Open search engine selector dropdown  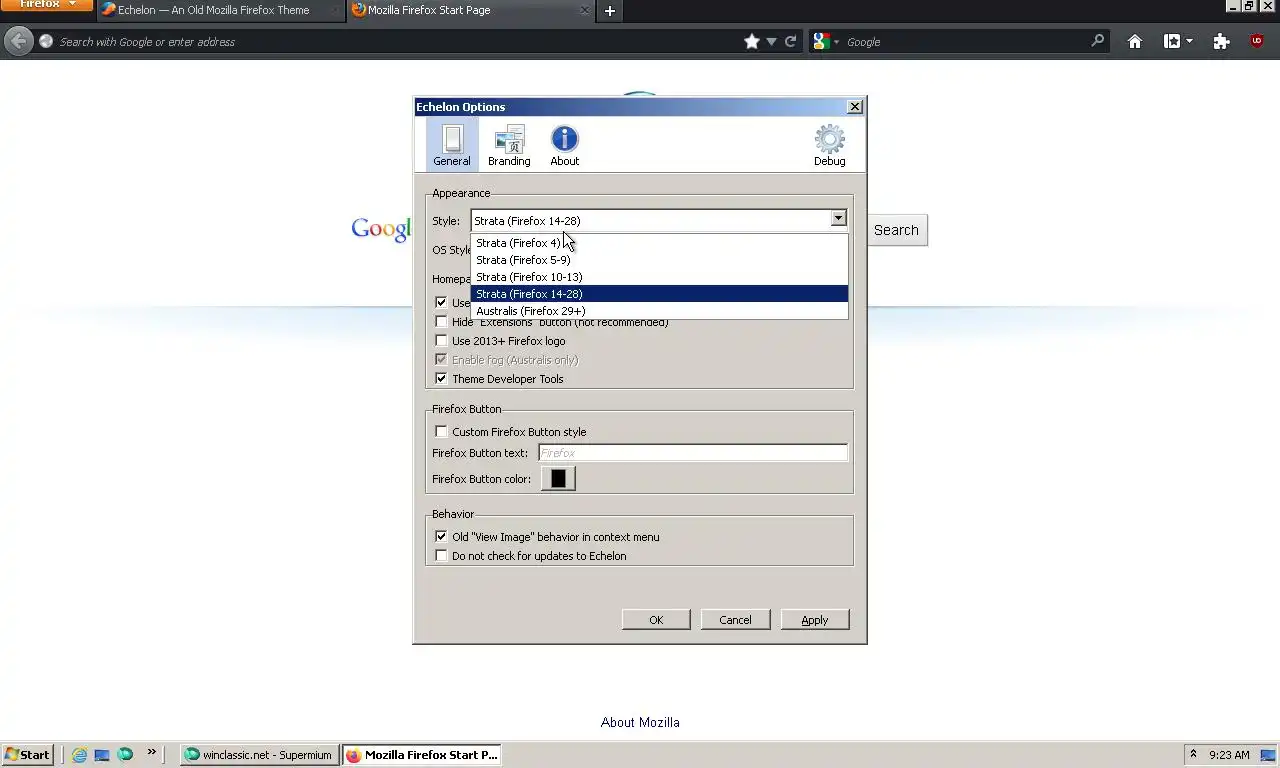point(827,41)
